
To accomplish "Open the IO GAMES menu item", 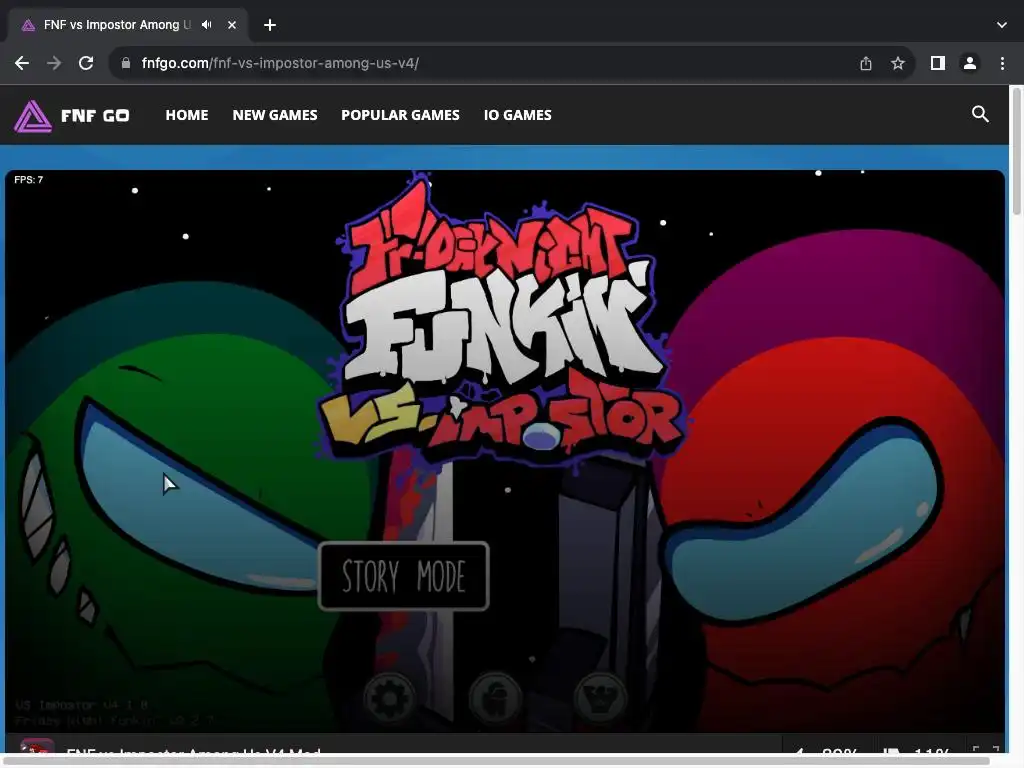I will pos(517,115).
